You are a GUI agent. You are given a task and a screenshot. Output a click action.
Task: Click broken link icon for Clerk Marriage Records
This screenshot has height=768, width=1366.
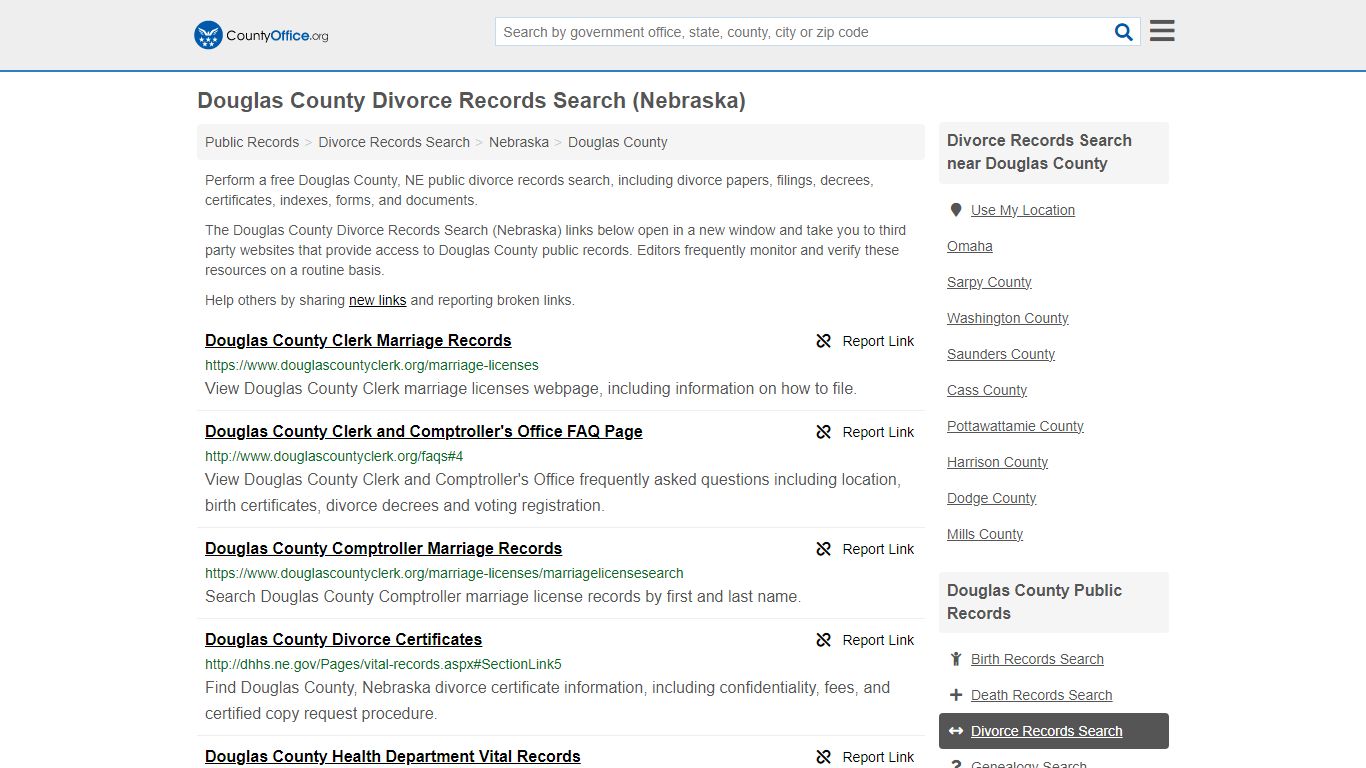pos(824,341)
